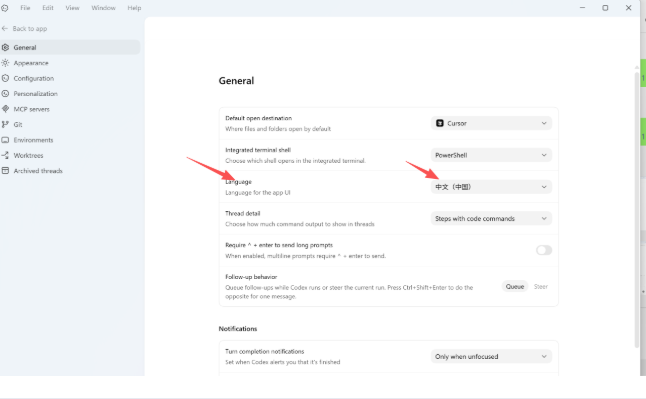The height and width of the screenshot is (399, 646).
Task: Click the Environments monitor icon
Action: 5,140
